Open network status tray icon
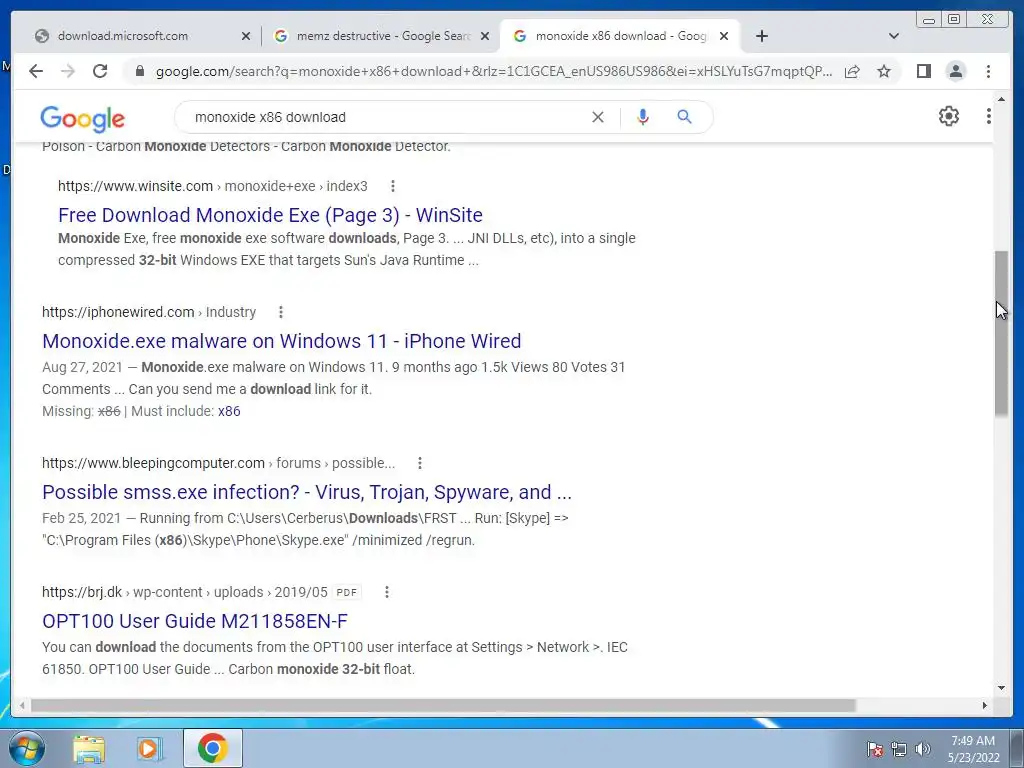This screenshot has height=768, width=1024. tap(899, 749)
